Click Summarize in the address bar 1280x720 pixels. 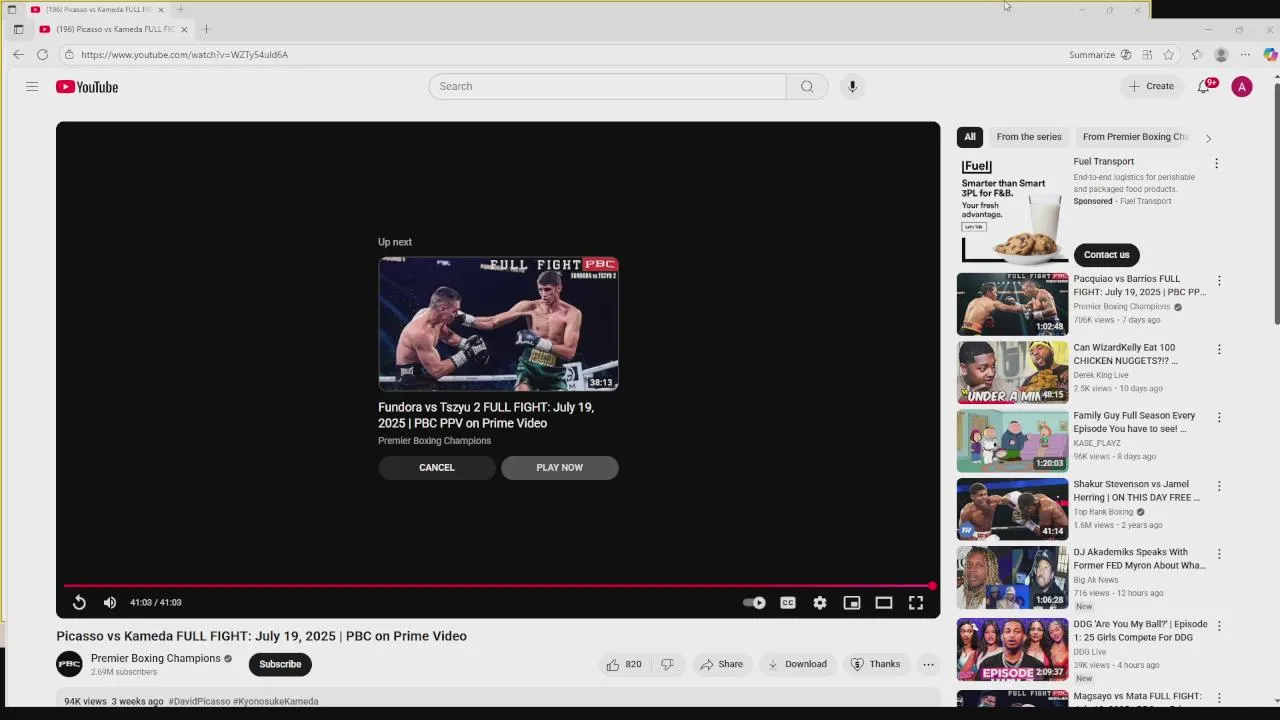(x=1092, y=55)
